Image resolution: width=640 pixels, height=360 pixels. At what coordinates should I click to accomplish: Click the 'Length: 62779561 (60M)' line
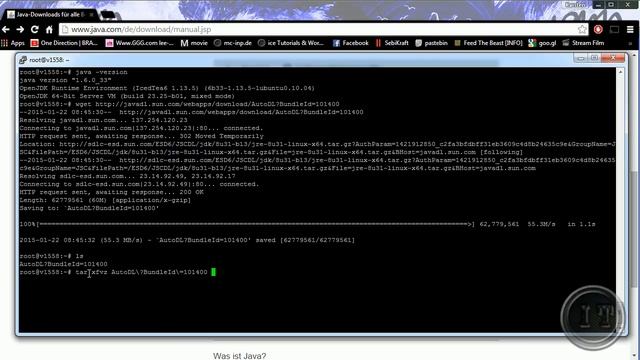pyautogui.click(x=105, y=200)
